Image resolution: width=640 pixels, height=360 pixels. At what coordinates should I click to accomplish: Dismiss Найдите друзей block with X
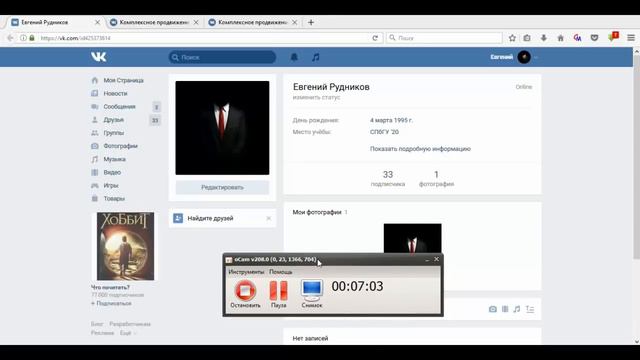coord(269,218)
